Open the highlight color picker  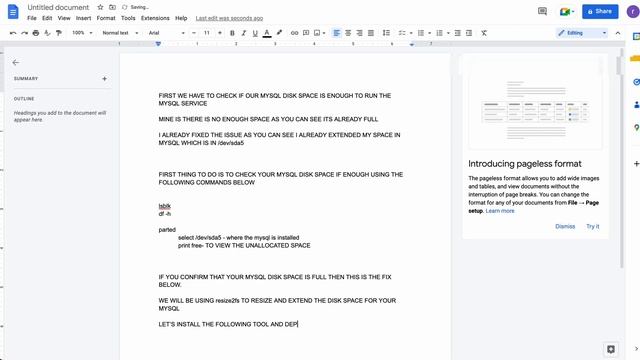279,33
